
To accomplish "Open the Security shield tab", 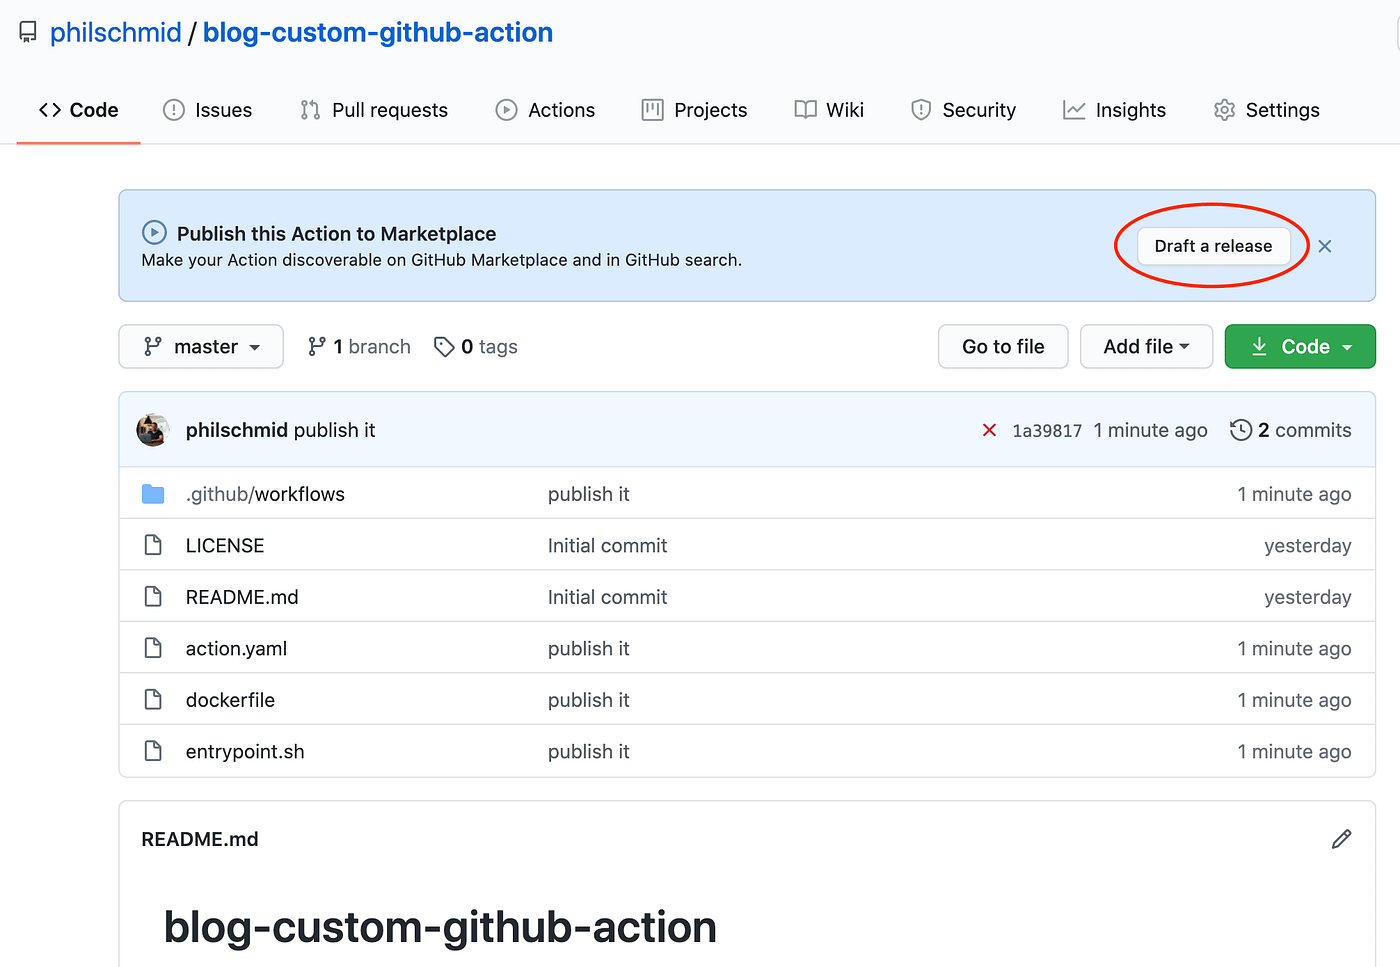I will 963,110.
